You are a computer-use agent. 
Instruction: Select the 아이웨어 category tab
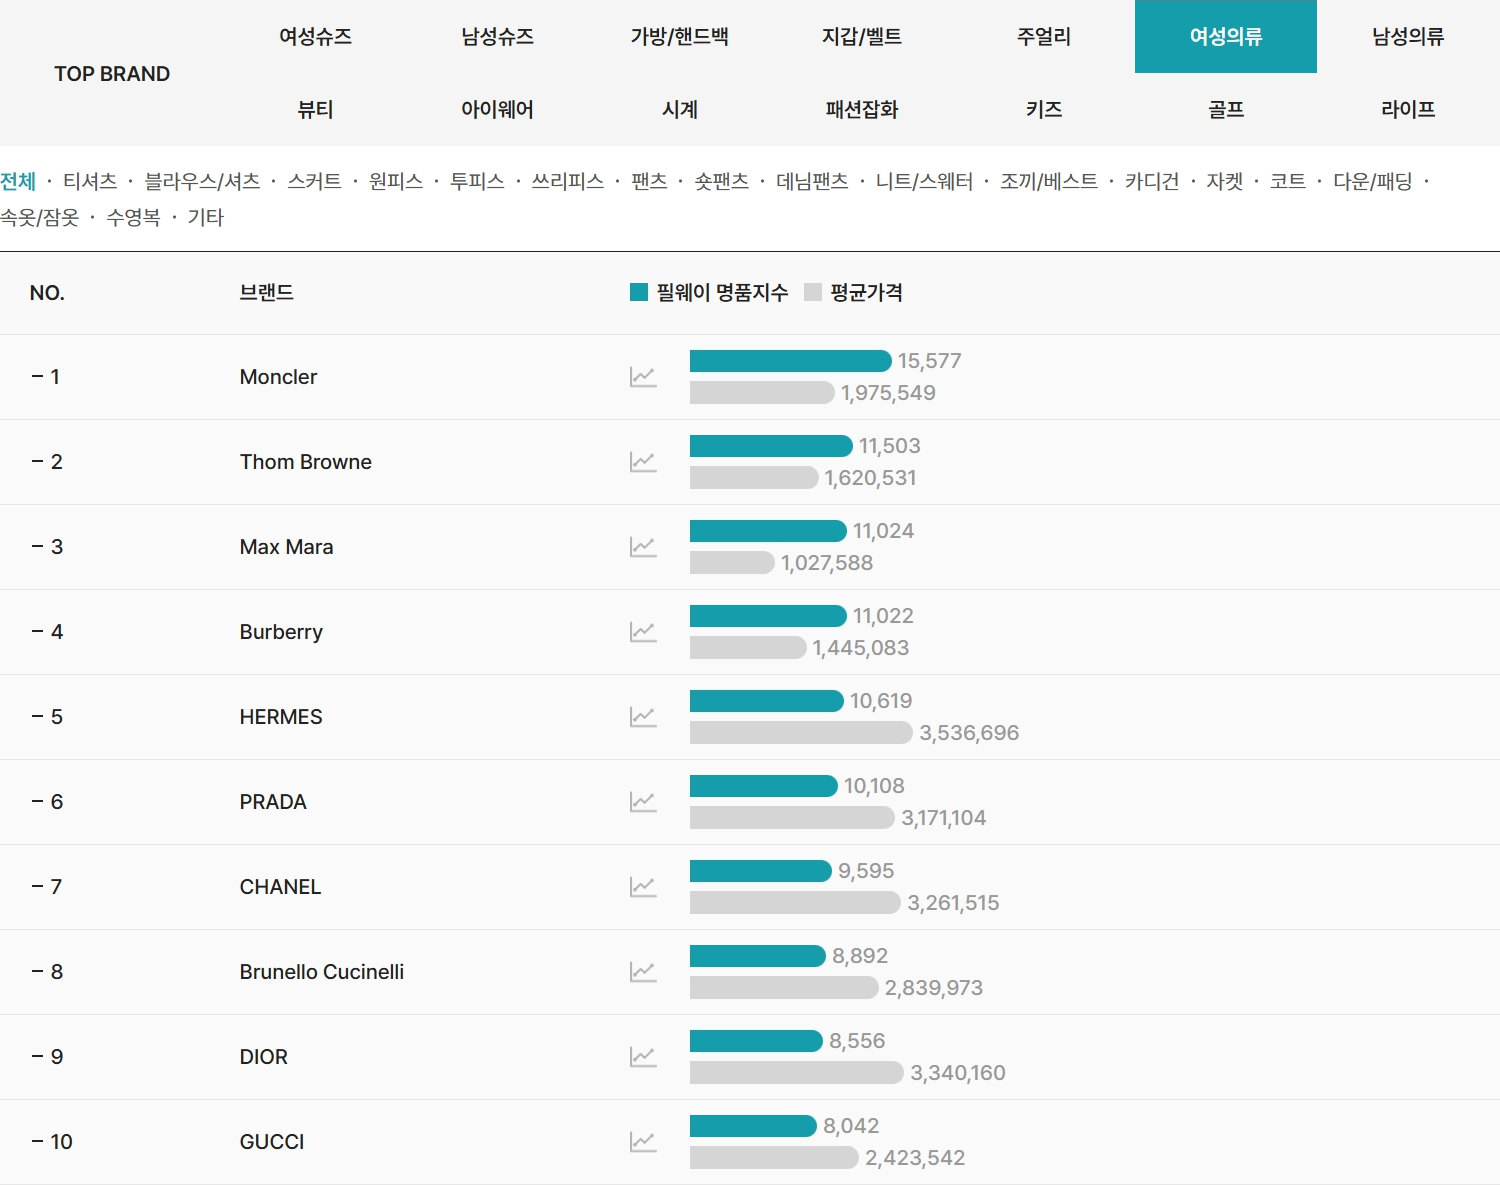pyautogui.click(x=497, y=110)
